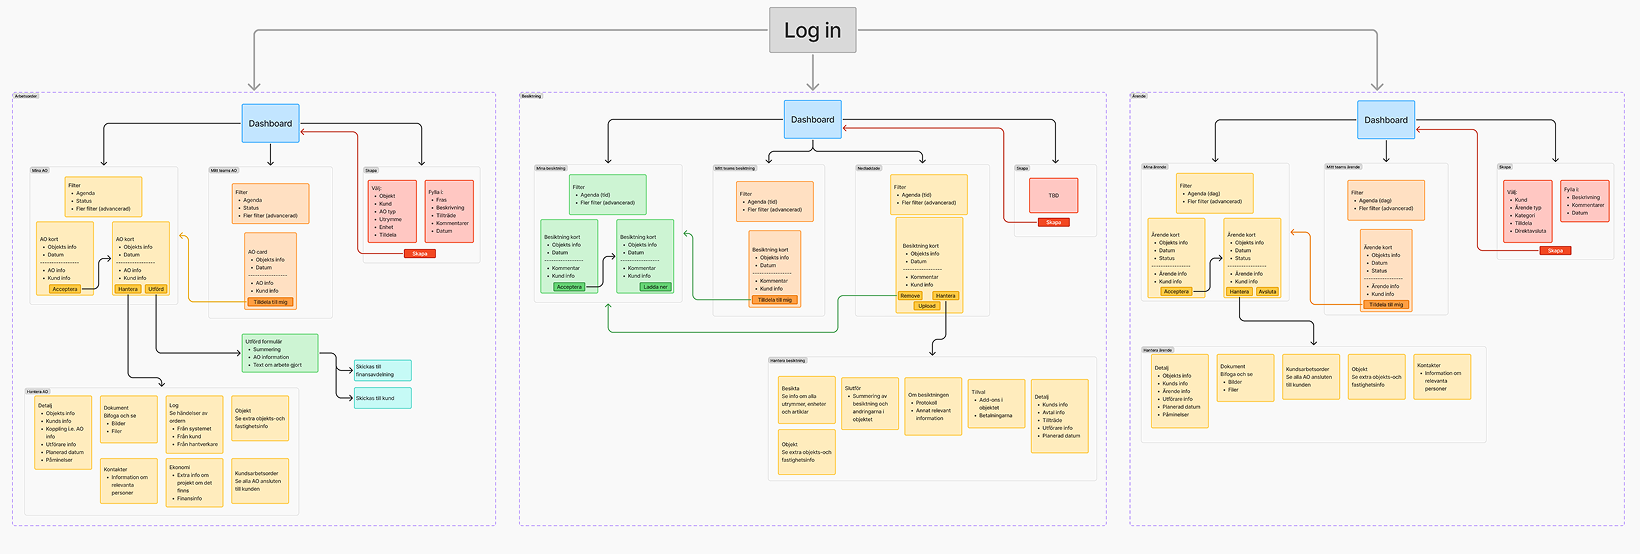Image resolution: width=1640 pixels, height=554 pixels.
Task: Click the Log in box at top
Action: 812,31
